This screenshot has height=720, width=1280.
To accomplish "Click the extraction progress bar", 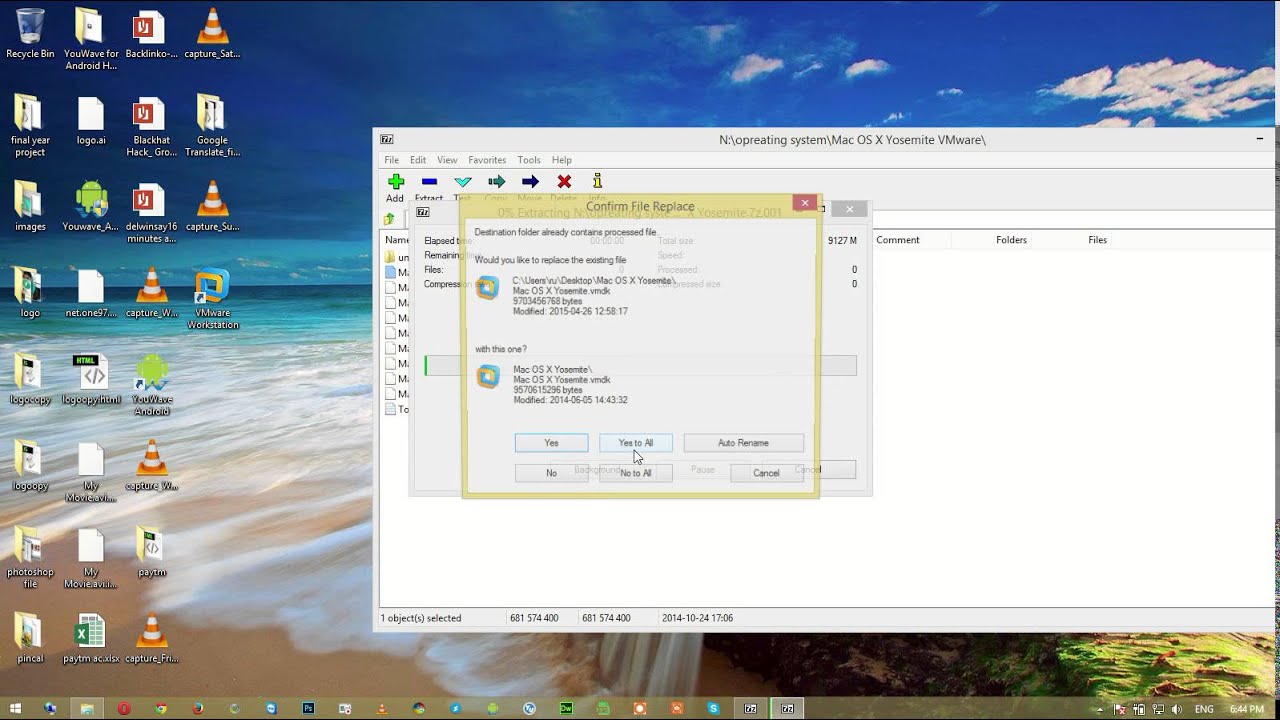I will pos(640,365).
